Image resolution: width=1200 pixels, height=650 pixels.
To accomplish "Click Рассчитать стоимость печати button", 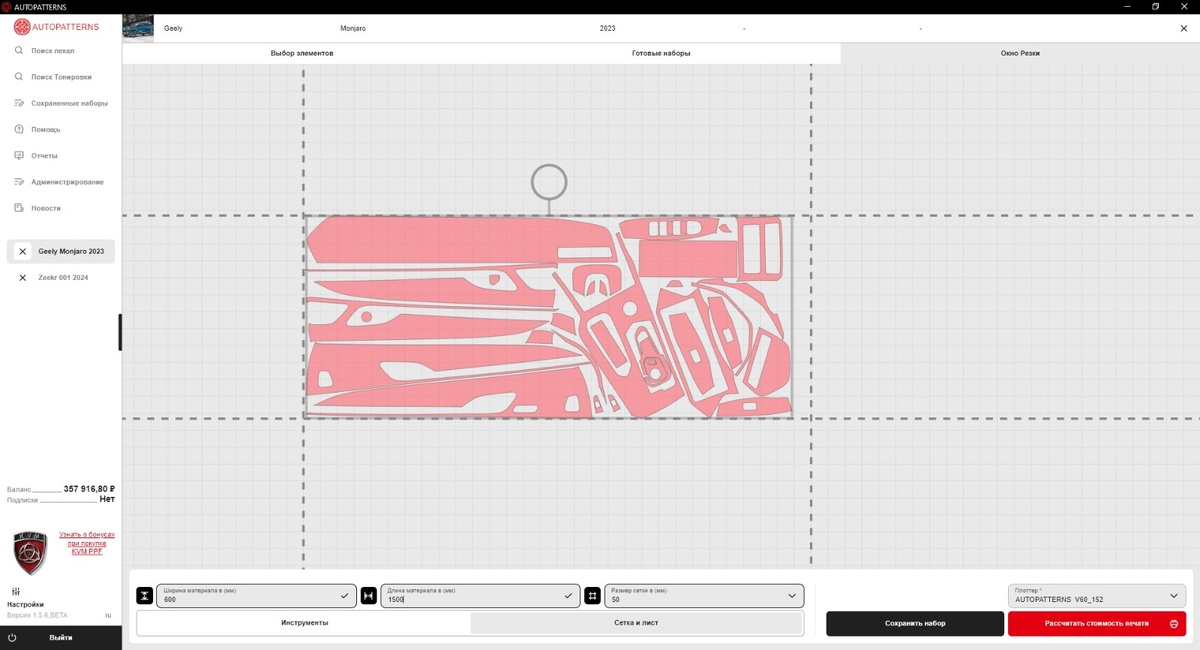I will click(x=1097, y=623).
